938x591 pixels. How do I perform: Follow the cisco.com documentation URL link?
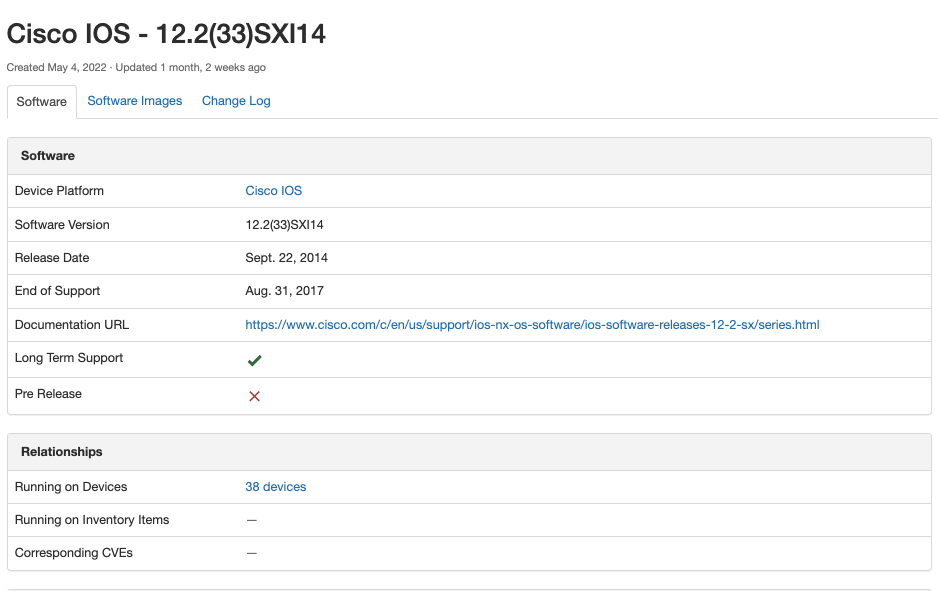[532, 325]
